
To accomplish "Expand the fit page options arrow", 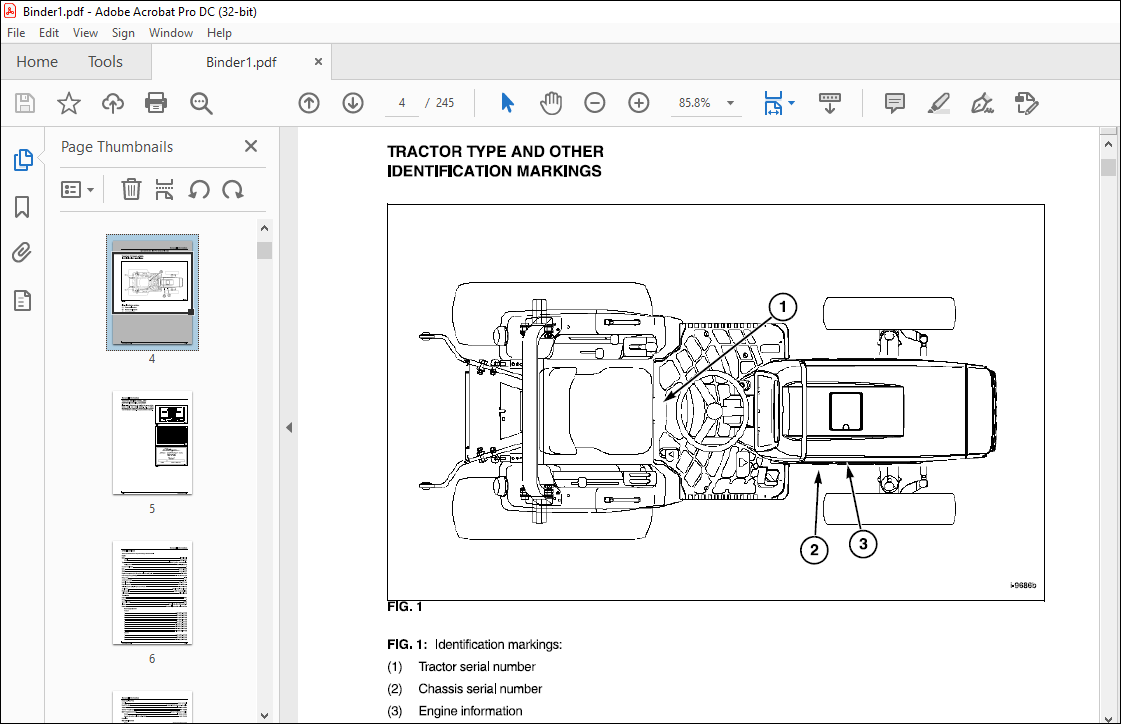I will [791, 103].
